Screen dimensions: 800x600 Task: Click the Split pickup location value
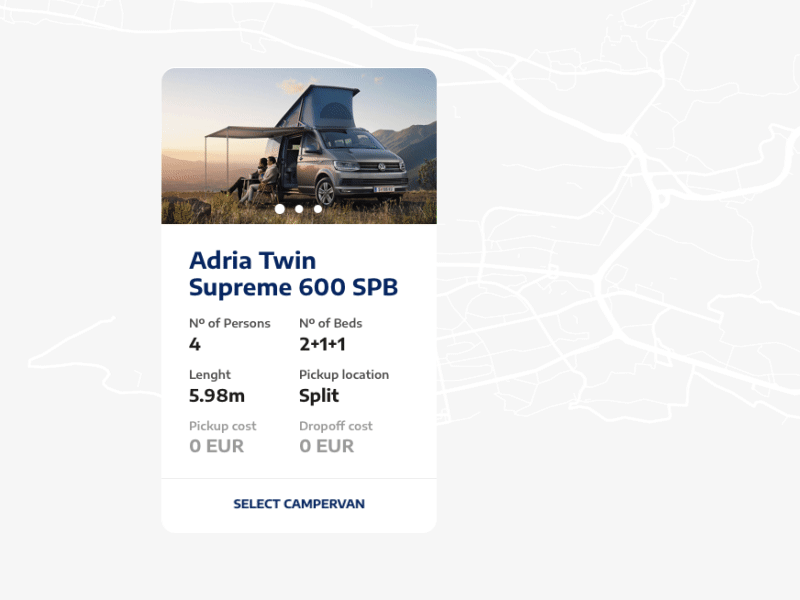coord(319,395)
